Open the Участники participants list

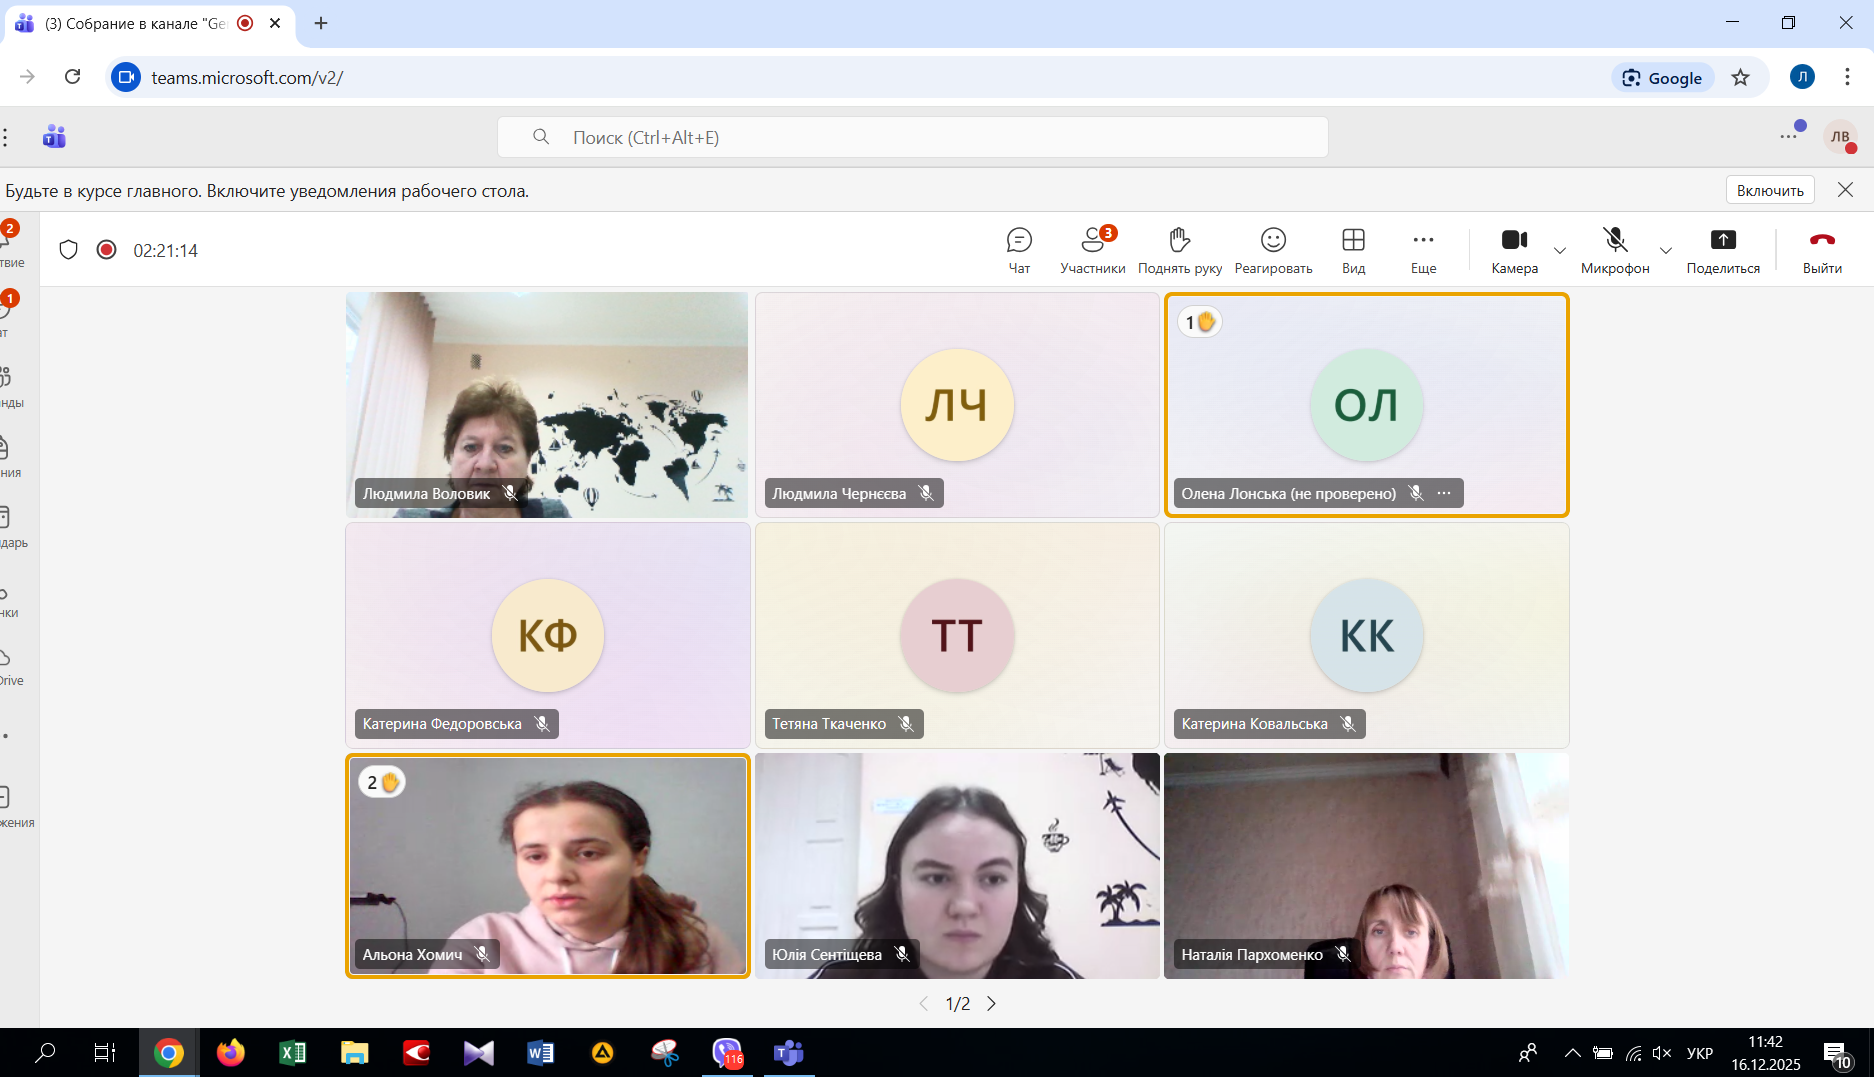coord(1092,250)
